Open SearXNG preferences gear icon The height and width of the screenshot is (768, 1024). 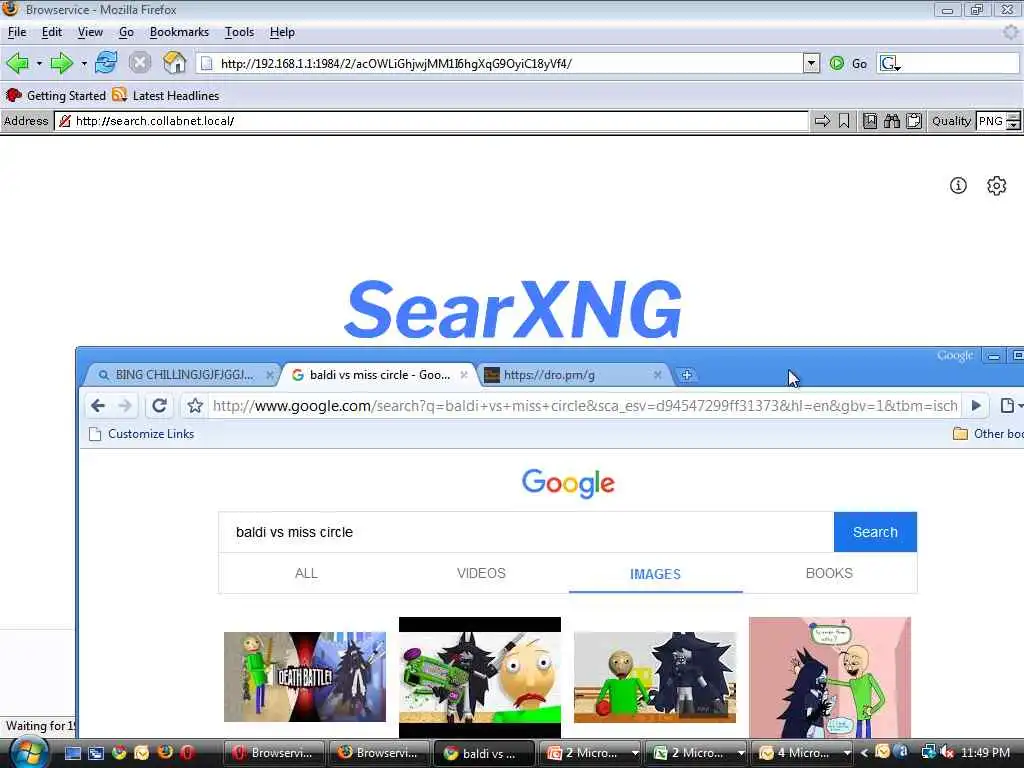coord(996,185)
